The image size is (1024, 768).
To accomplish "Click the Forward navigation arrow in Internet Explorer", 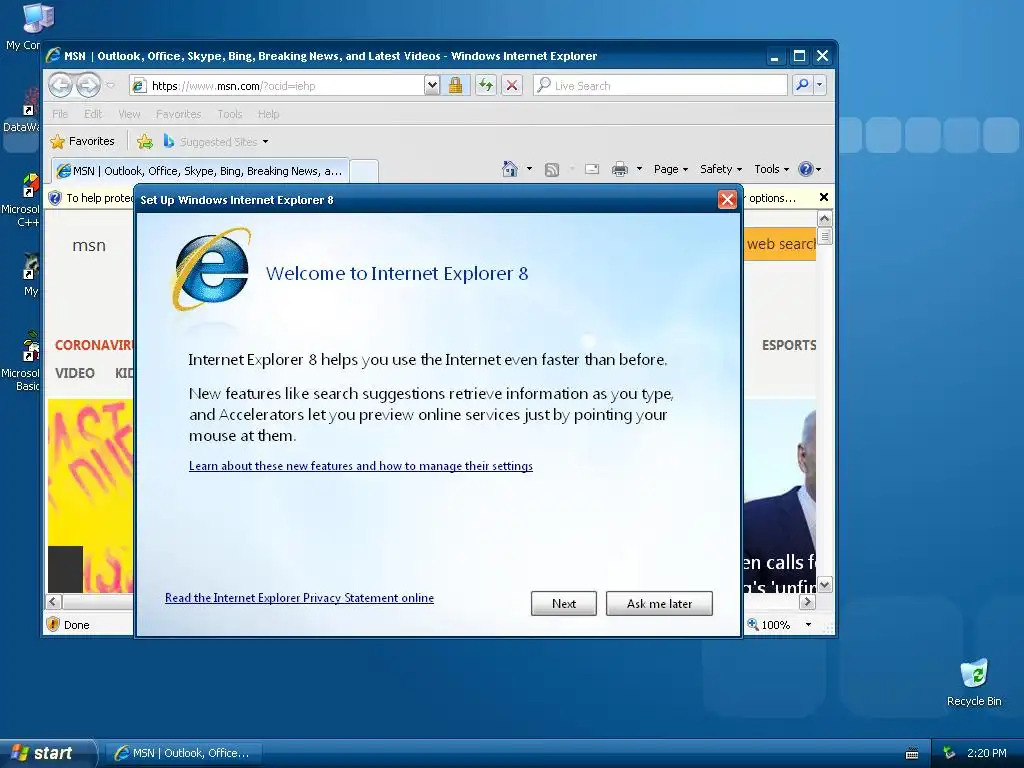I will [88, 85].
